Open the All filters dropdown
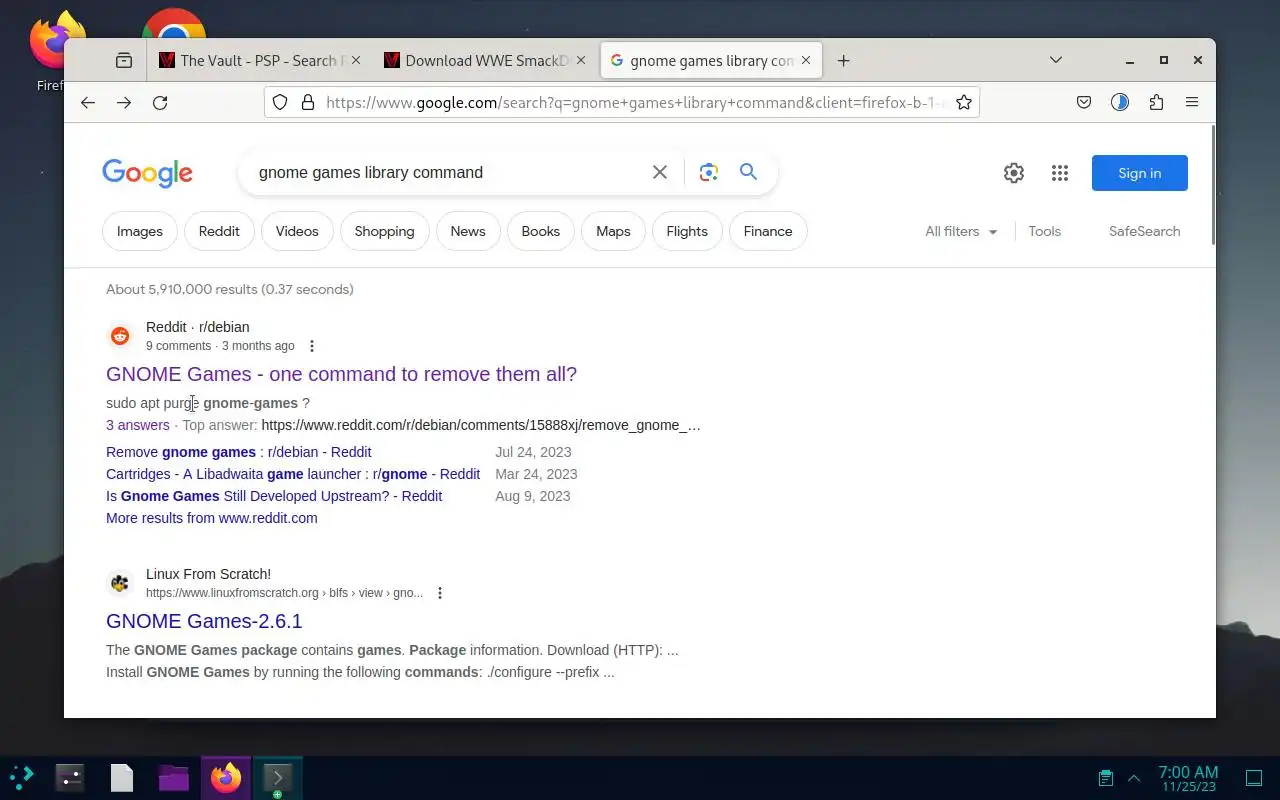The image size is (1280, 800). [x=961, y=231]
